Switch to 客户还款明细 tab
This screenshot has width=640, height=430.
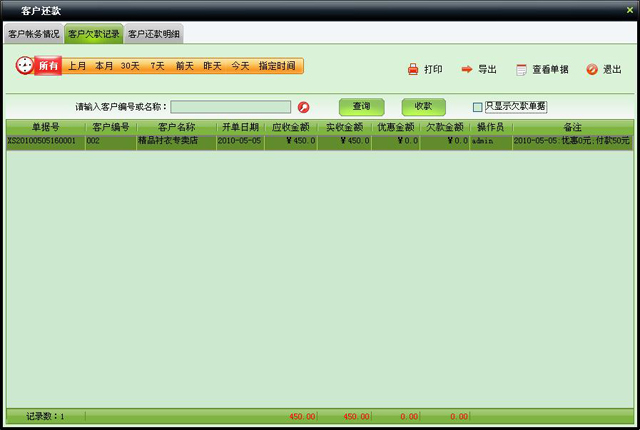[x=154, y=34]
